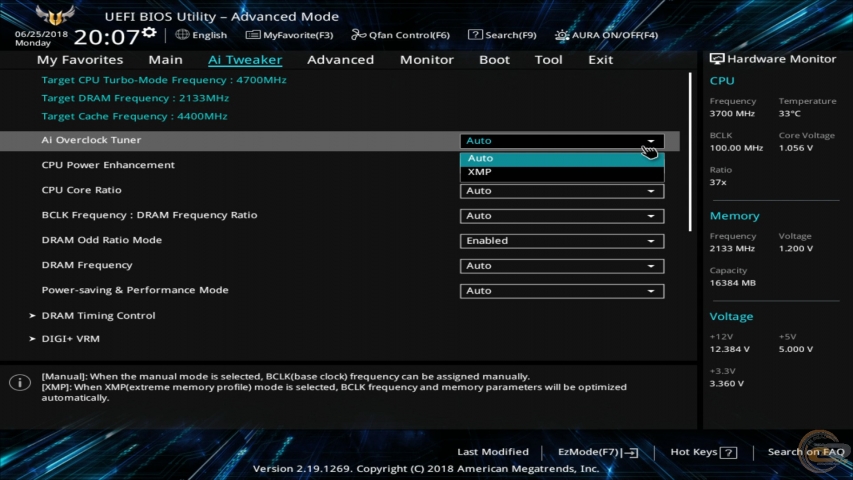Select the Ai Tweaker tab
This screenshot has height=480, width=853.
coord(245,59)
